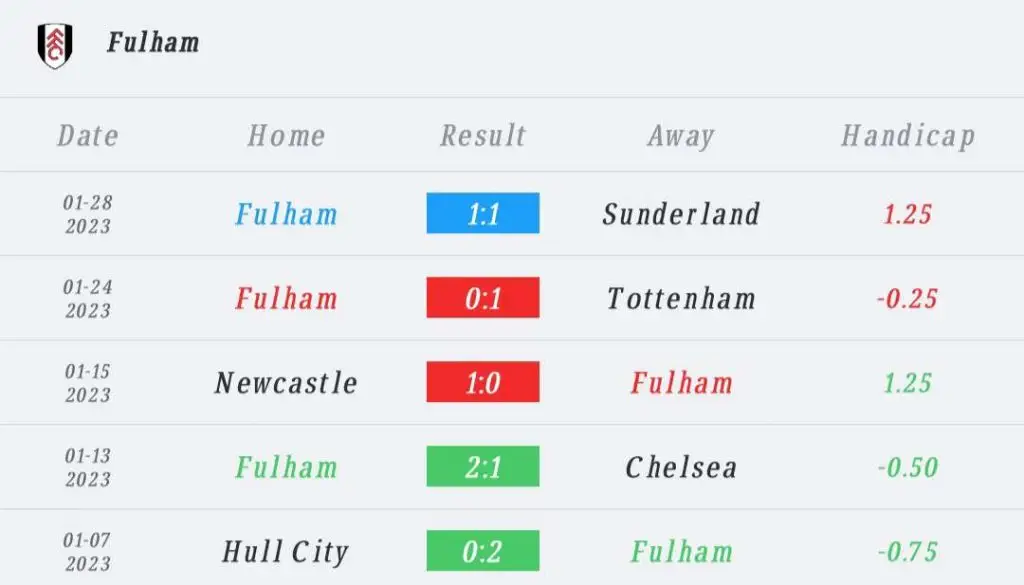The image size is (1024, 585).
Task: Select the Away column header
Action: pos(681,136)
